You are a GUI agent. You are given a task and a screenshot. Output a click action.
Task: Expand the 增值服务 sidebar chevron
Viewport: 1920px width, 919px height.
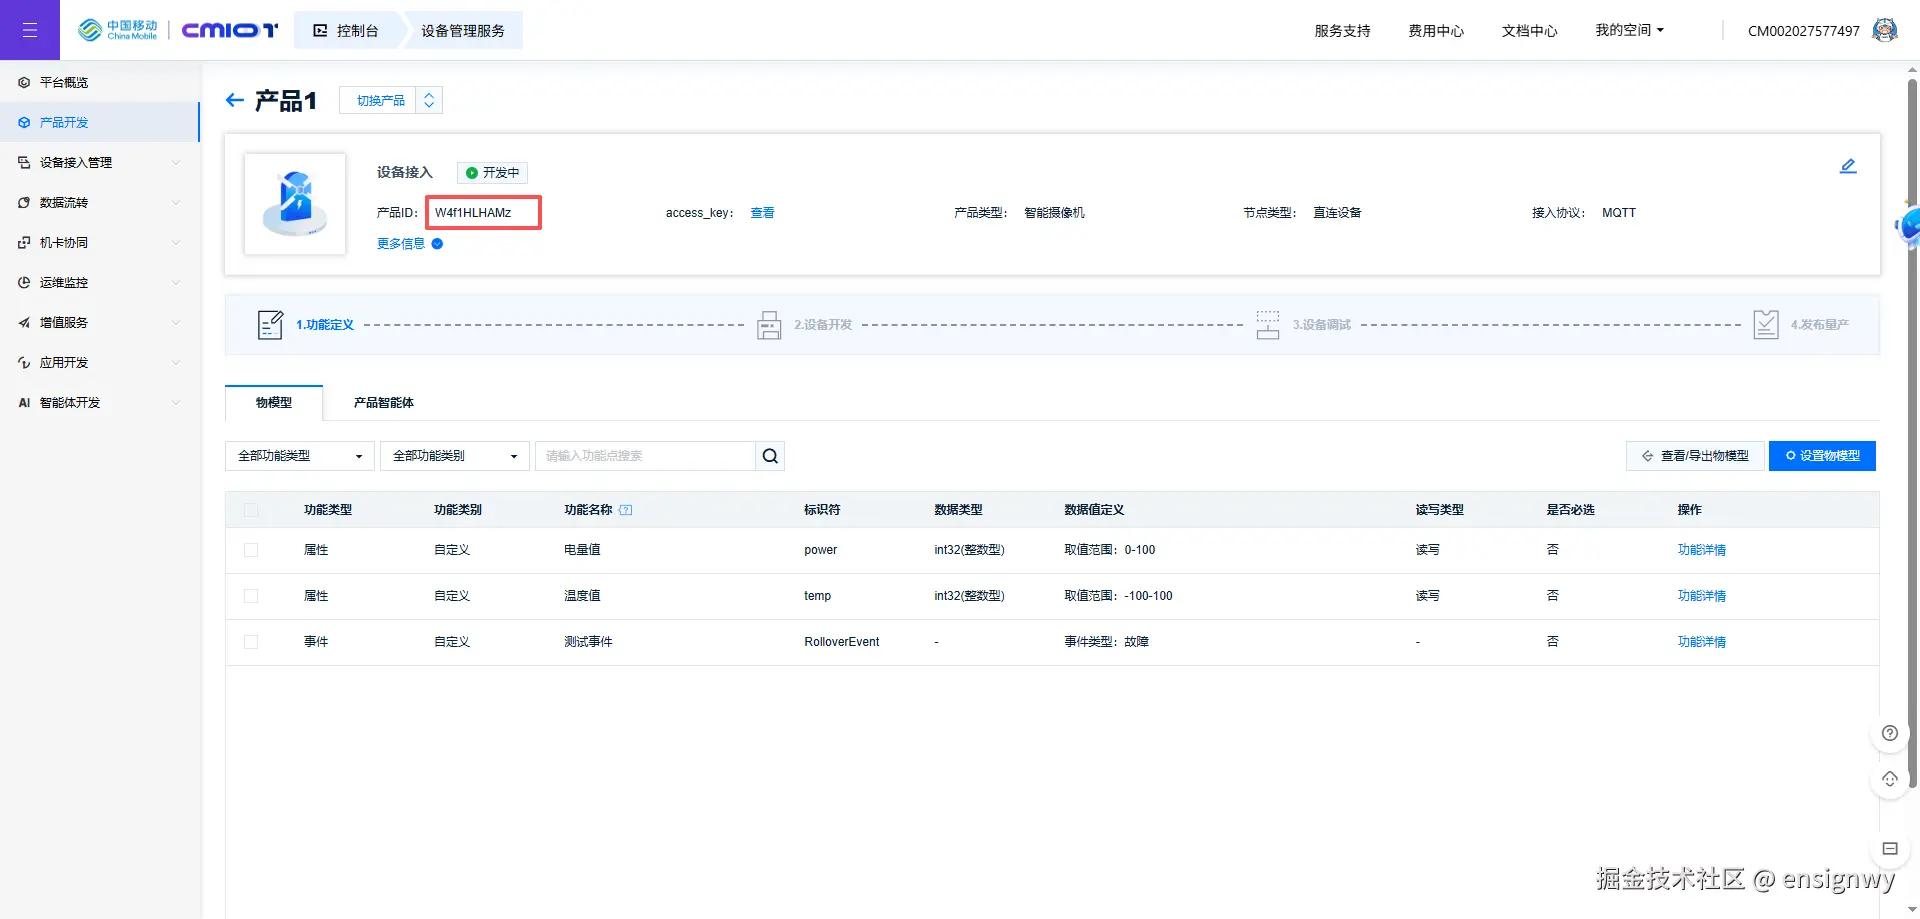tap(176, 322)
